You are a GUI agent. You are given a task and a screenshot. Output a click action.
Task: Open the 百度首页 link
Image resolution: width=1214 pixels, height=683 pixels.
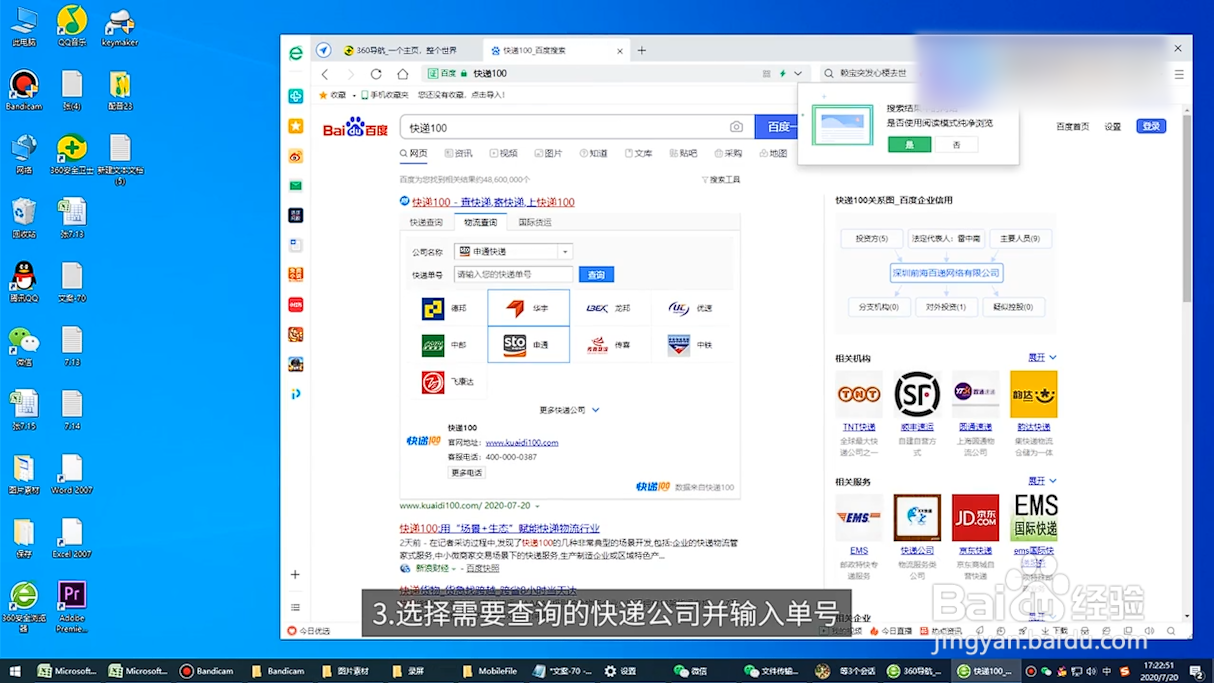click(x=1073, y=127)
